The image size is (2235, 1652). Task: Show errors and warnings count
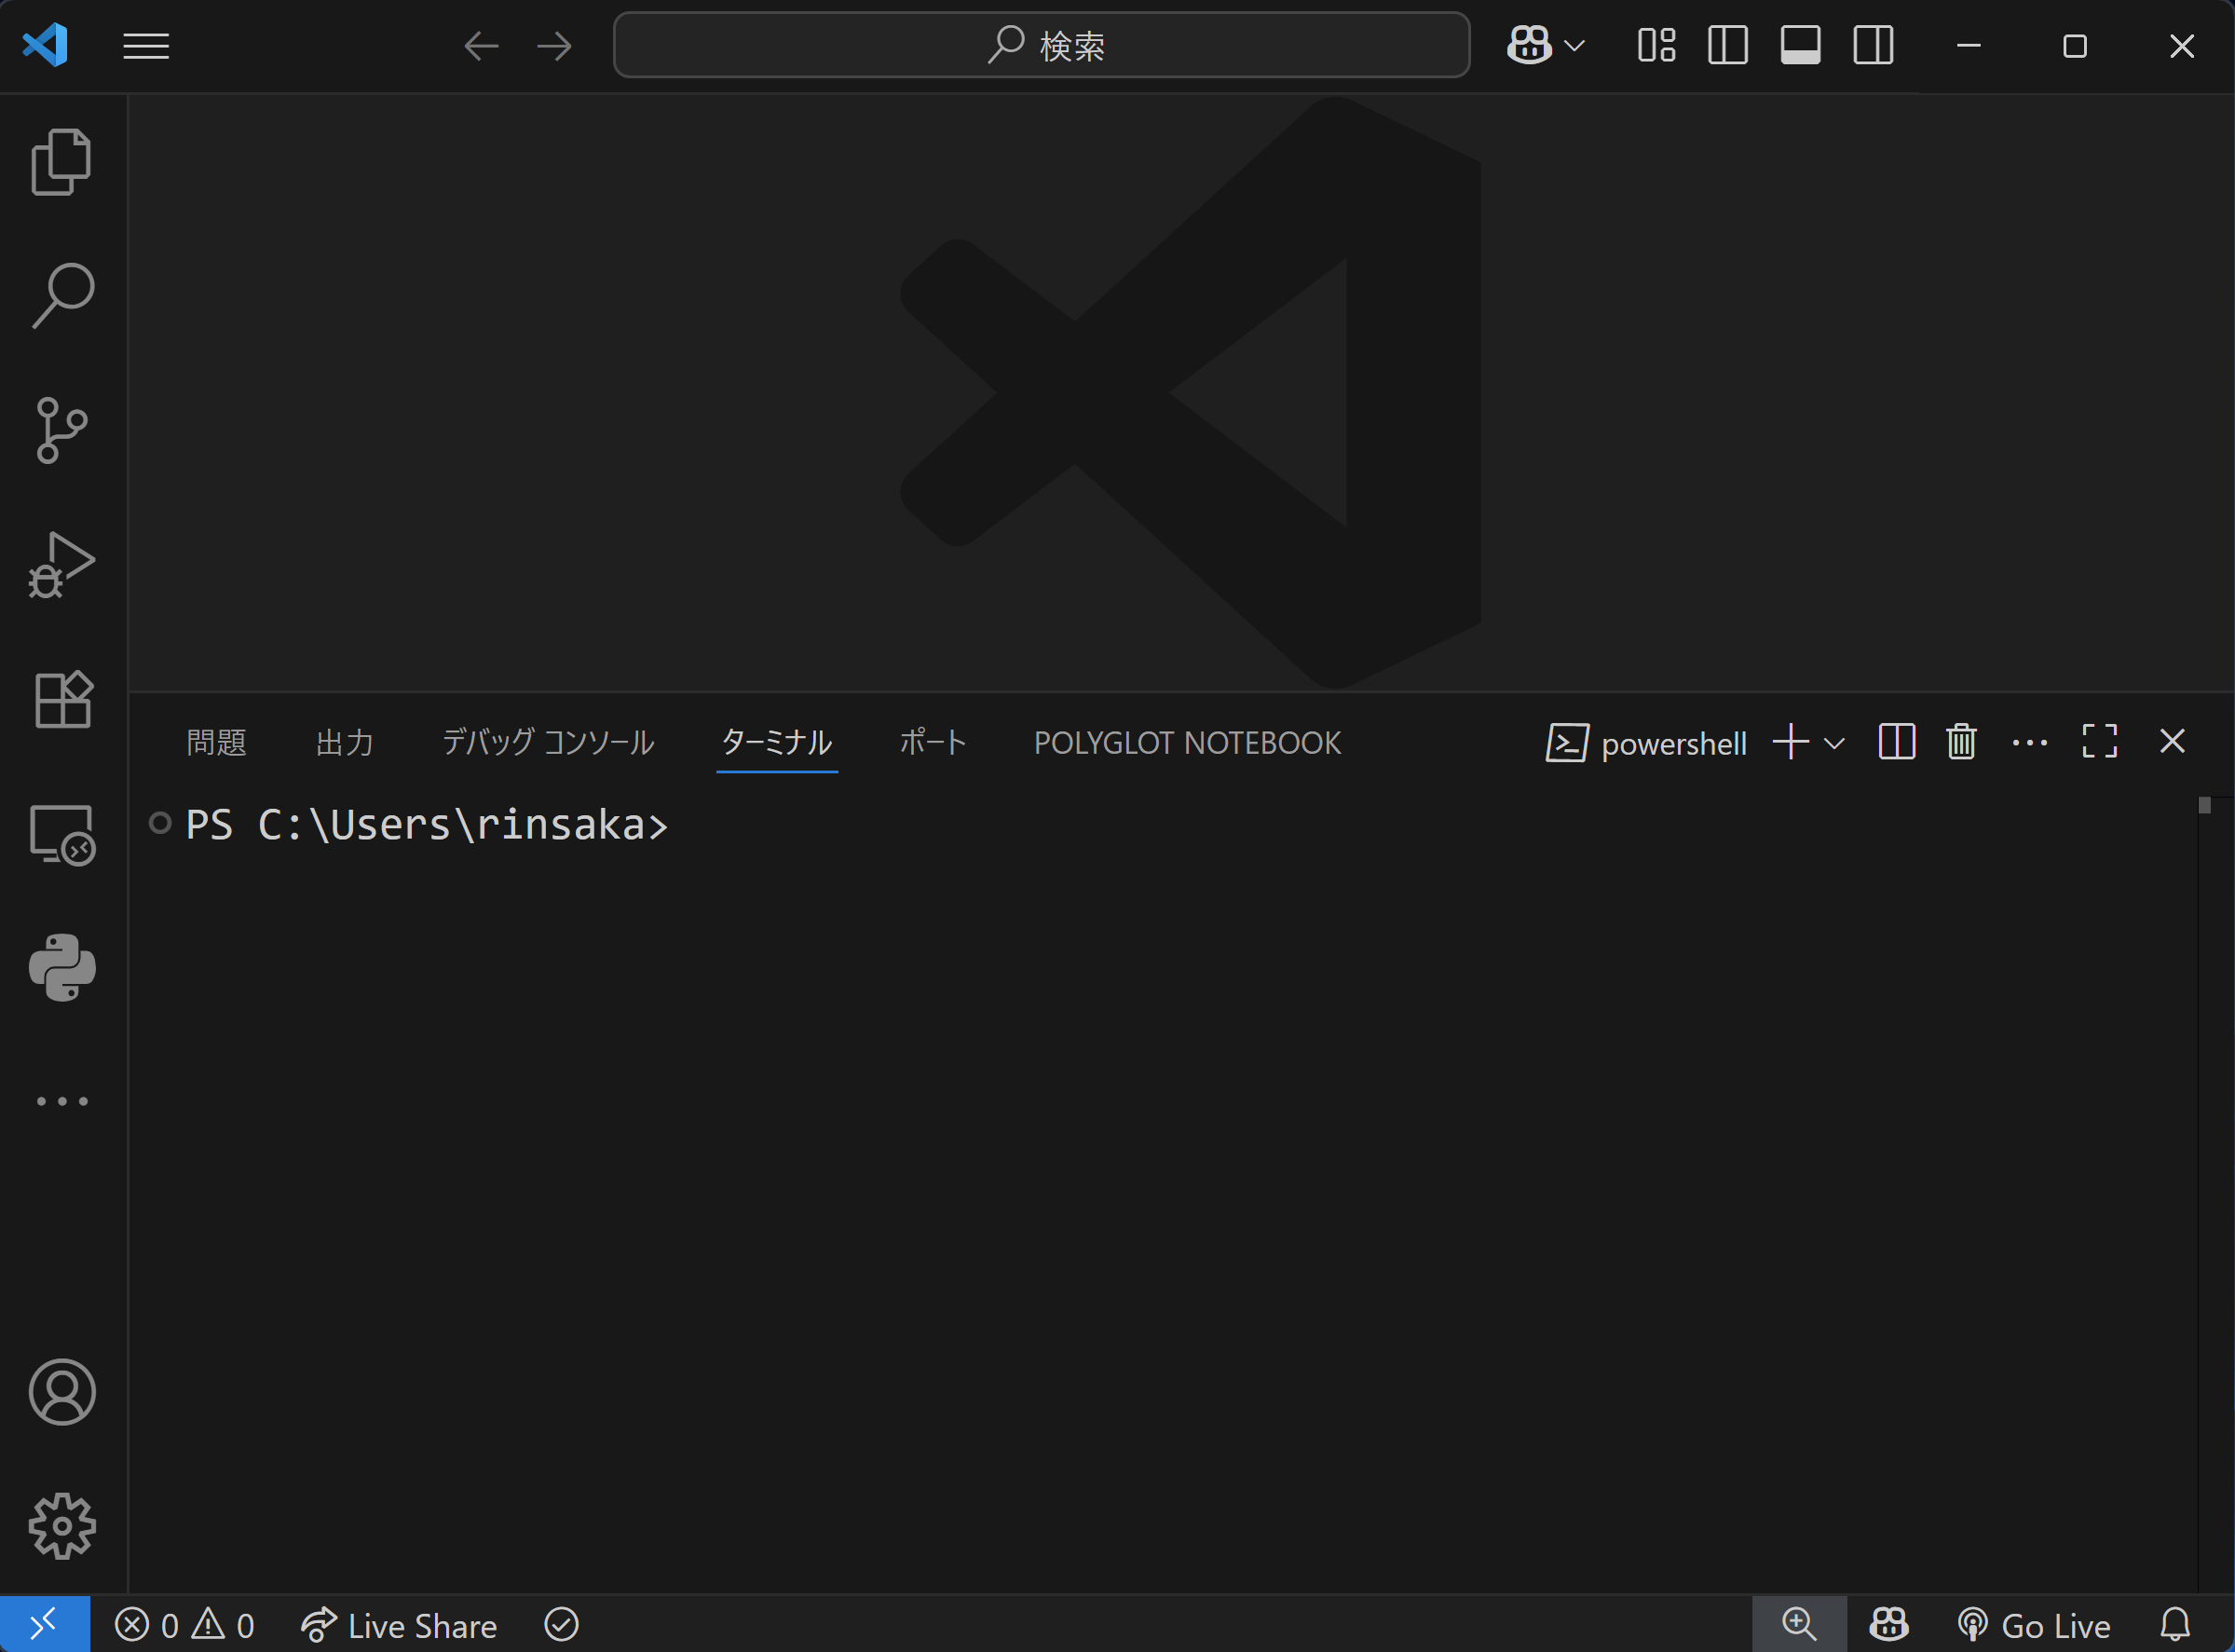tap(185, 1625)
